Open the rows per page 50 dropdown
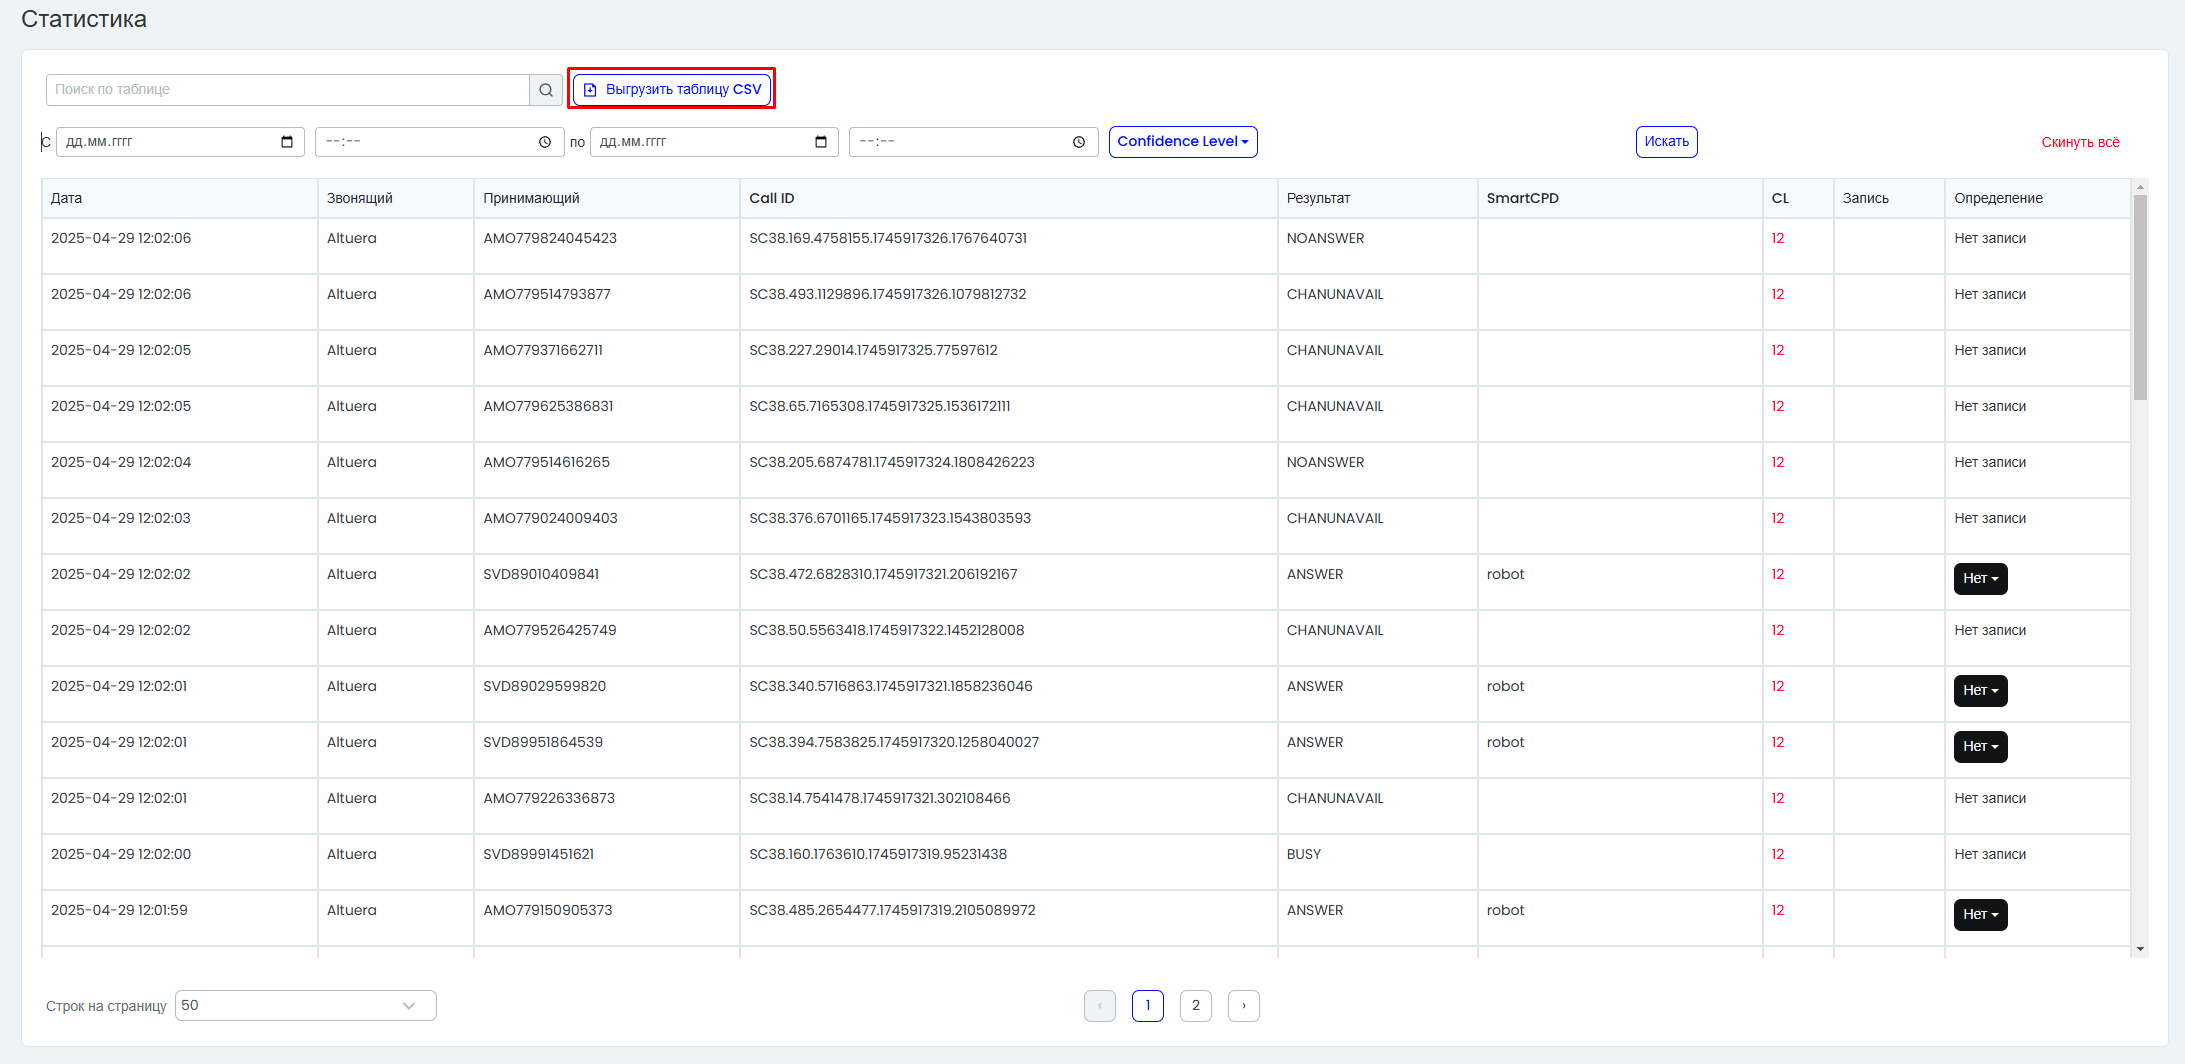This screenshot has width=2185, height=1064. click(x=306, y=1006)
